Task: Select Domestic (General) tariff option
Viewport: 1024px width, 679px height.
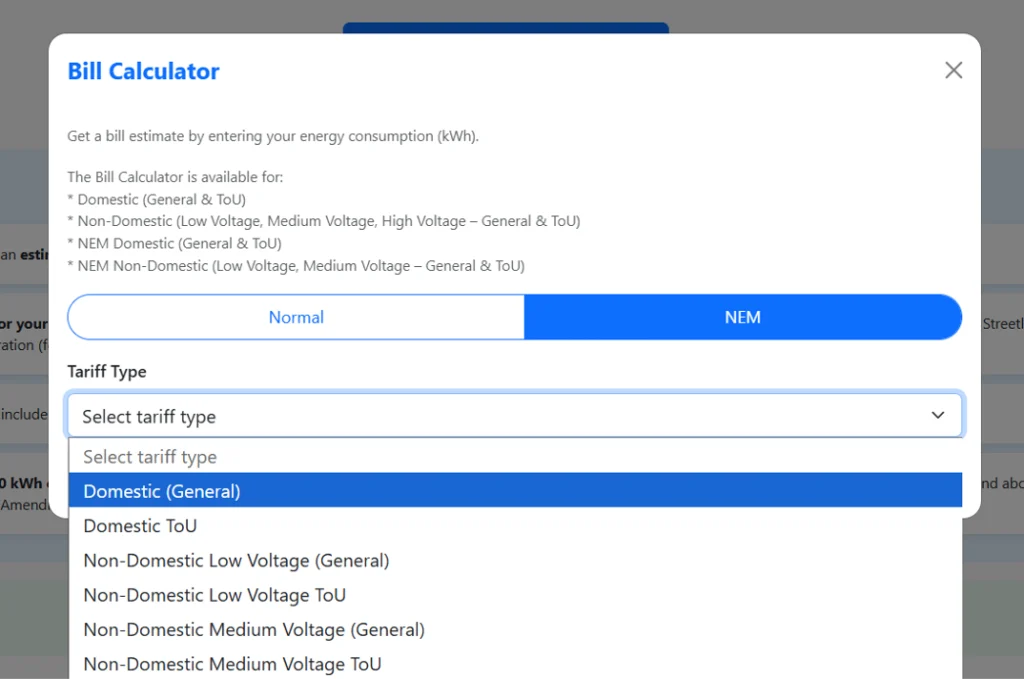Action: point(162,491)
